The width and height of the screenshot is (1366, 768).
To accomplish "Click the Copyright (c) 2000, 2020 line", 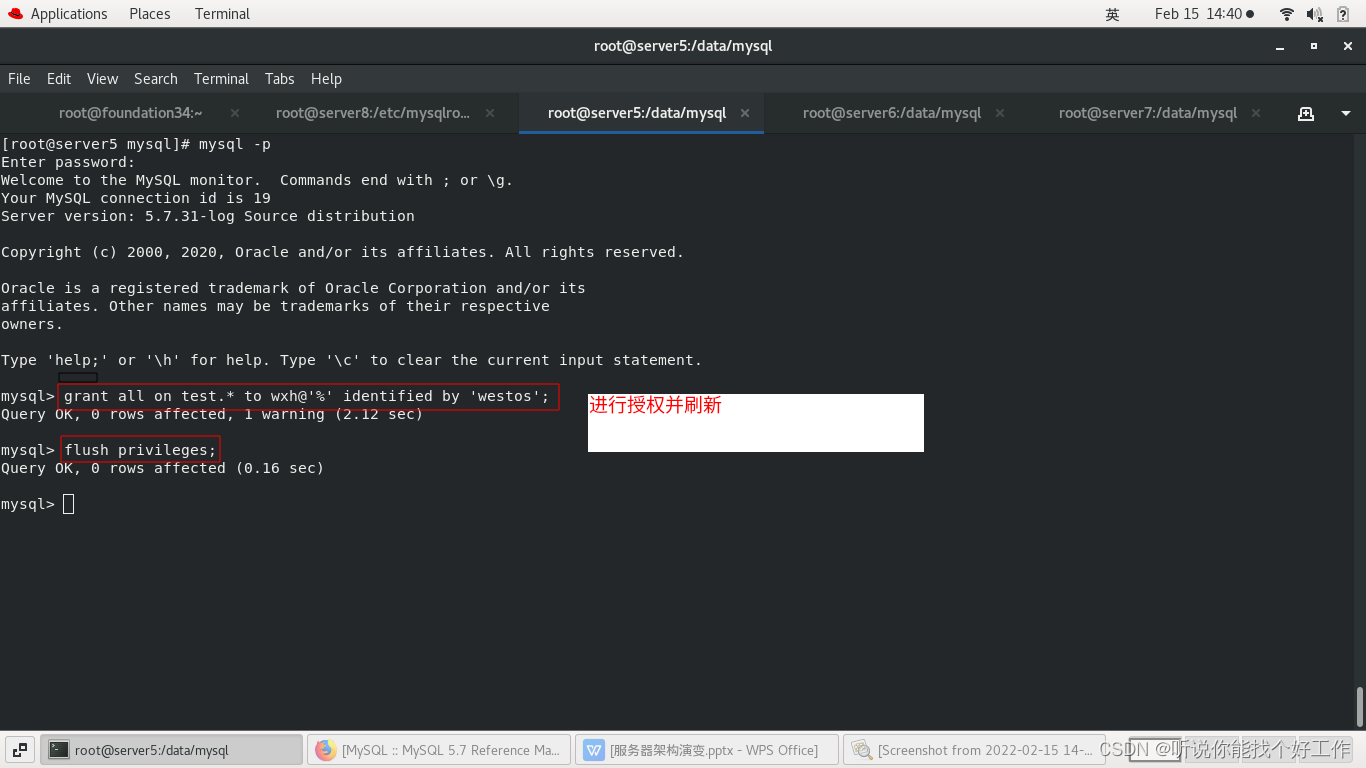I will point(343,252).
